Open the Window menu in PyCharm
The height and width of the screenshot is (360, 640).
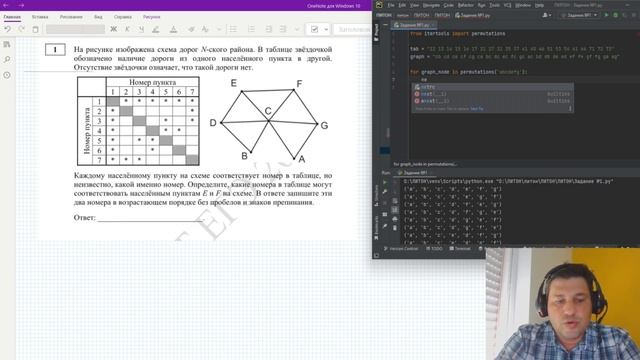tap(523, 5)
